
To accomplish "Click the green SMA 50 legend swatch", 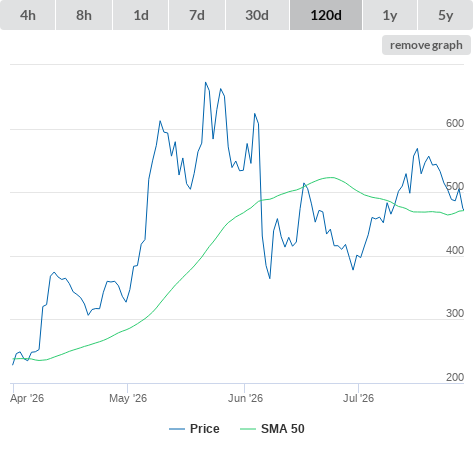I will [248, 429].
